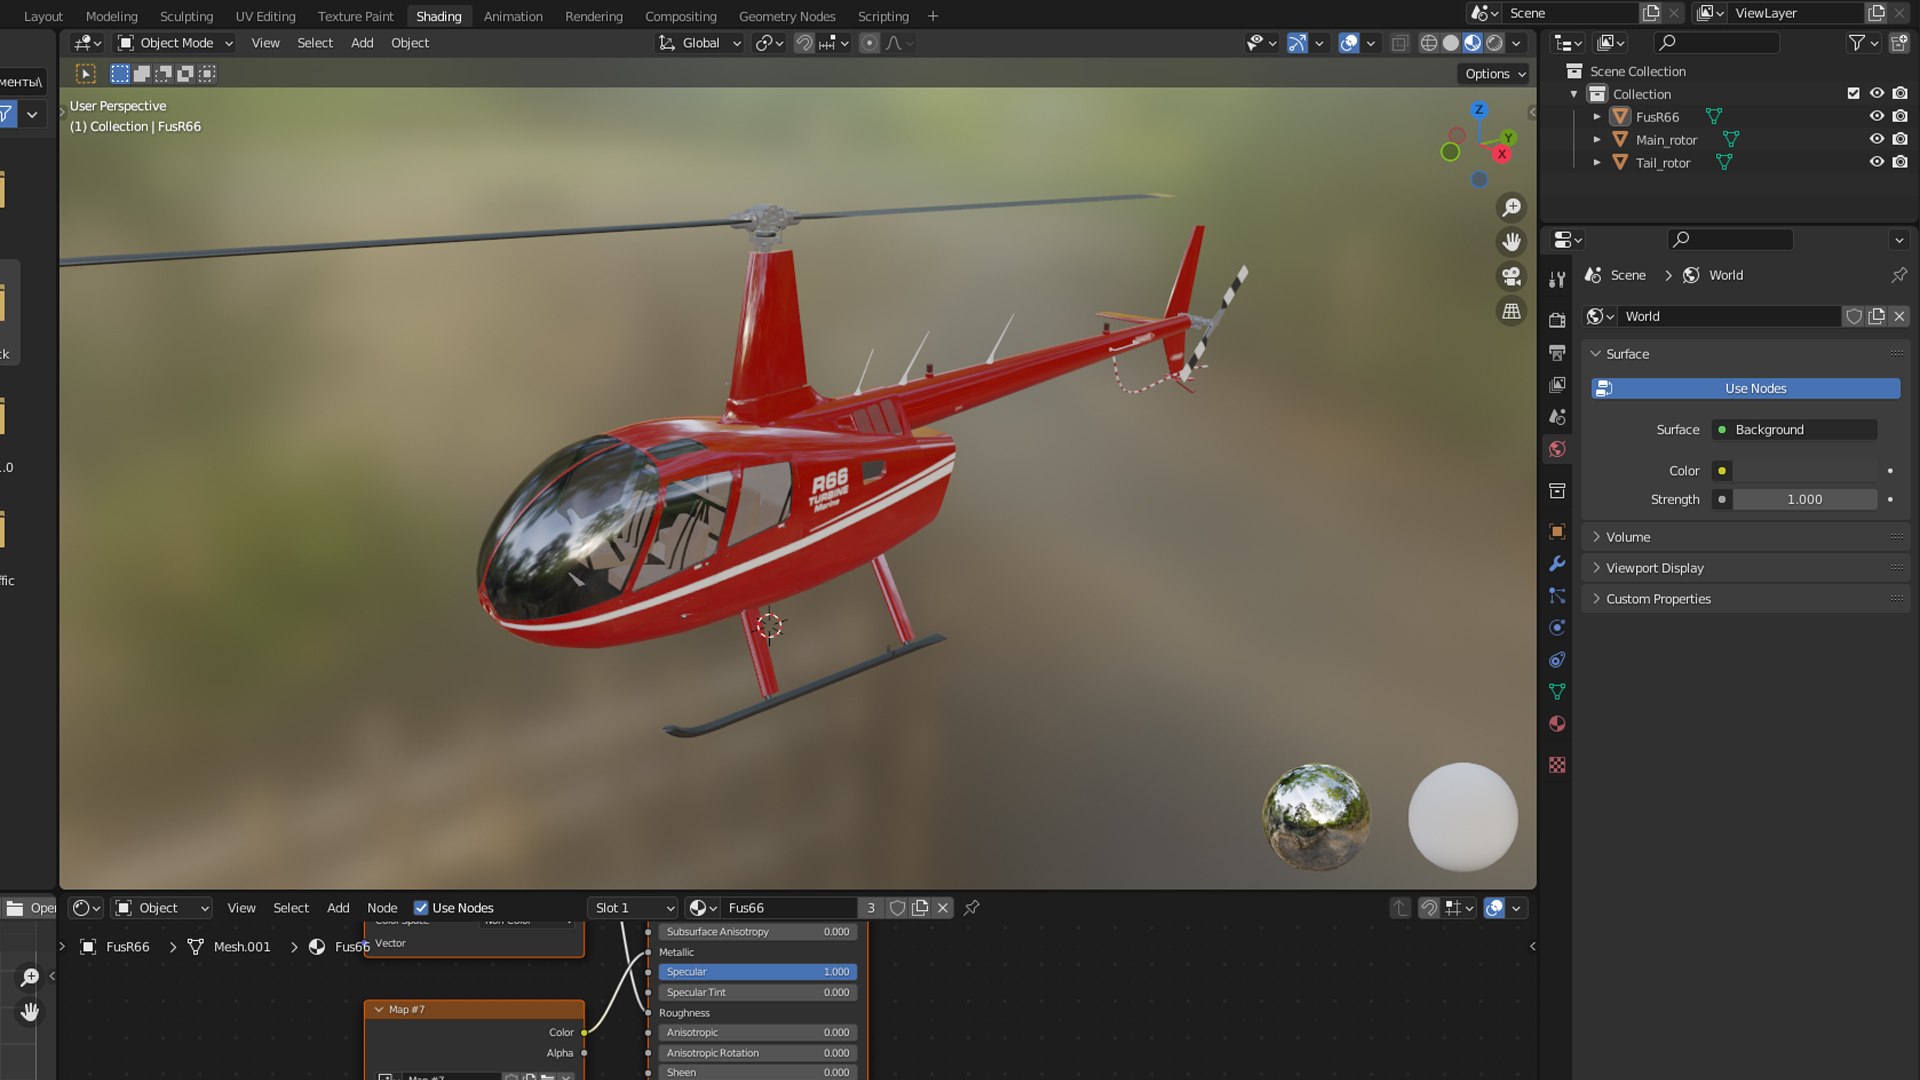The width and height of the screenshot is (1920, 1080).
Task: Expand the Custom Properties panel
Action: click(x=1746, y=599)
